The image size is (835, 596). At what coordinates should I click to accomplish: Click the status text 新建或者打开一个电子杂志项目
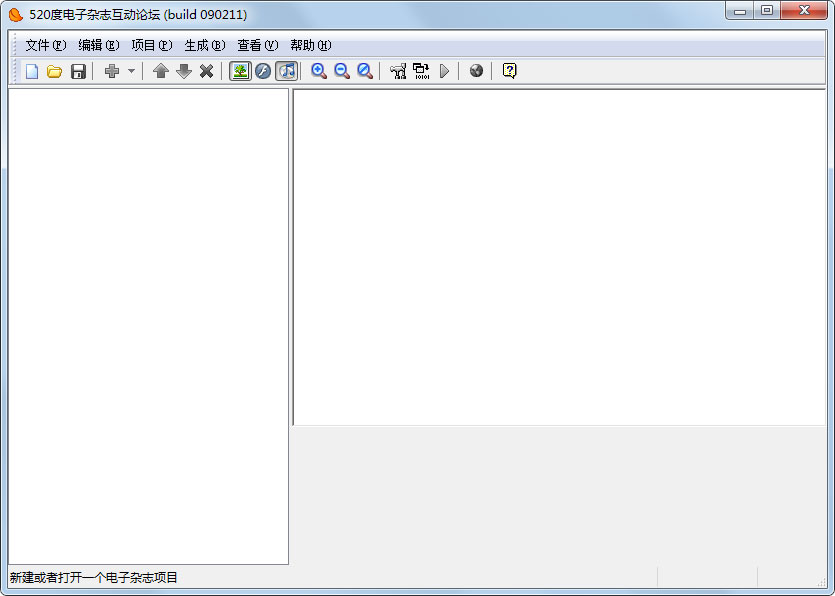(x=94, y=577)
